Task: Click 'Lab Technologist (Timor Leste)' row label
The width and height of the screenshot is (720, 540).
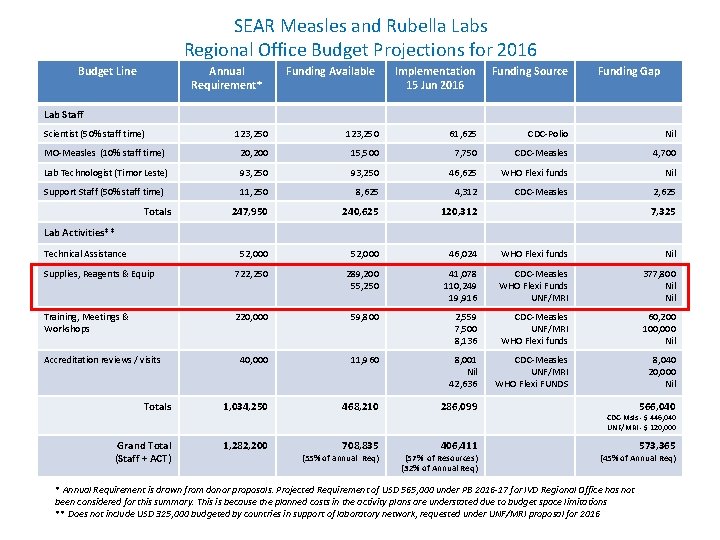Action: 105,173
